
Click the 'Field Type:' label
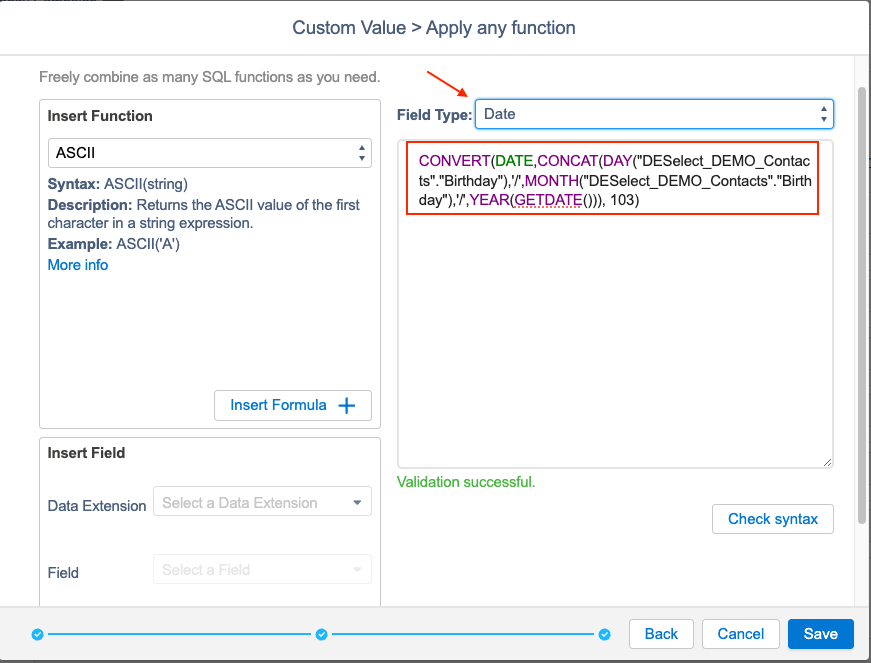434,115
